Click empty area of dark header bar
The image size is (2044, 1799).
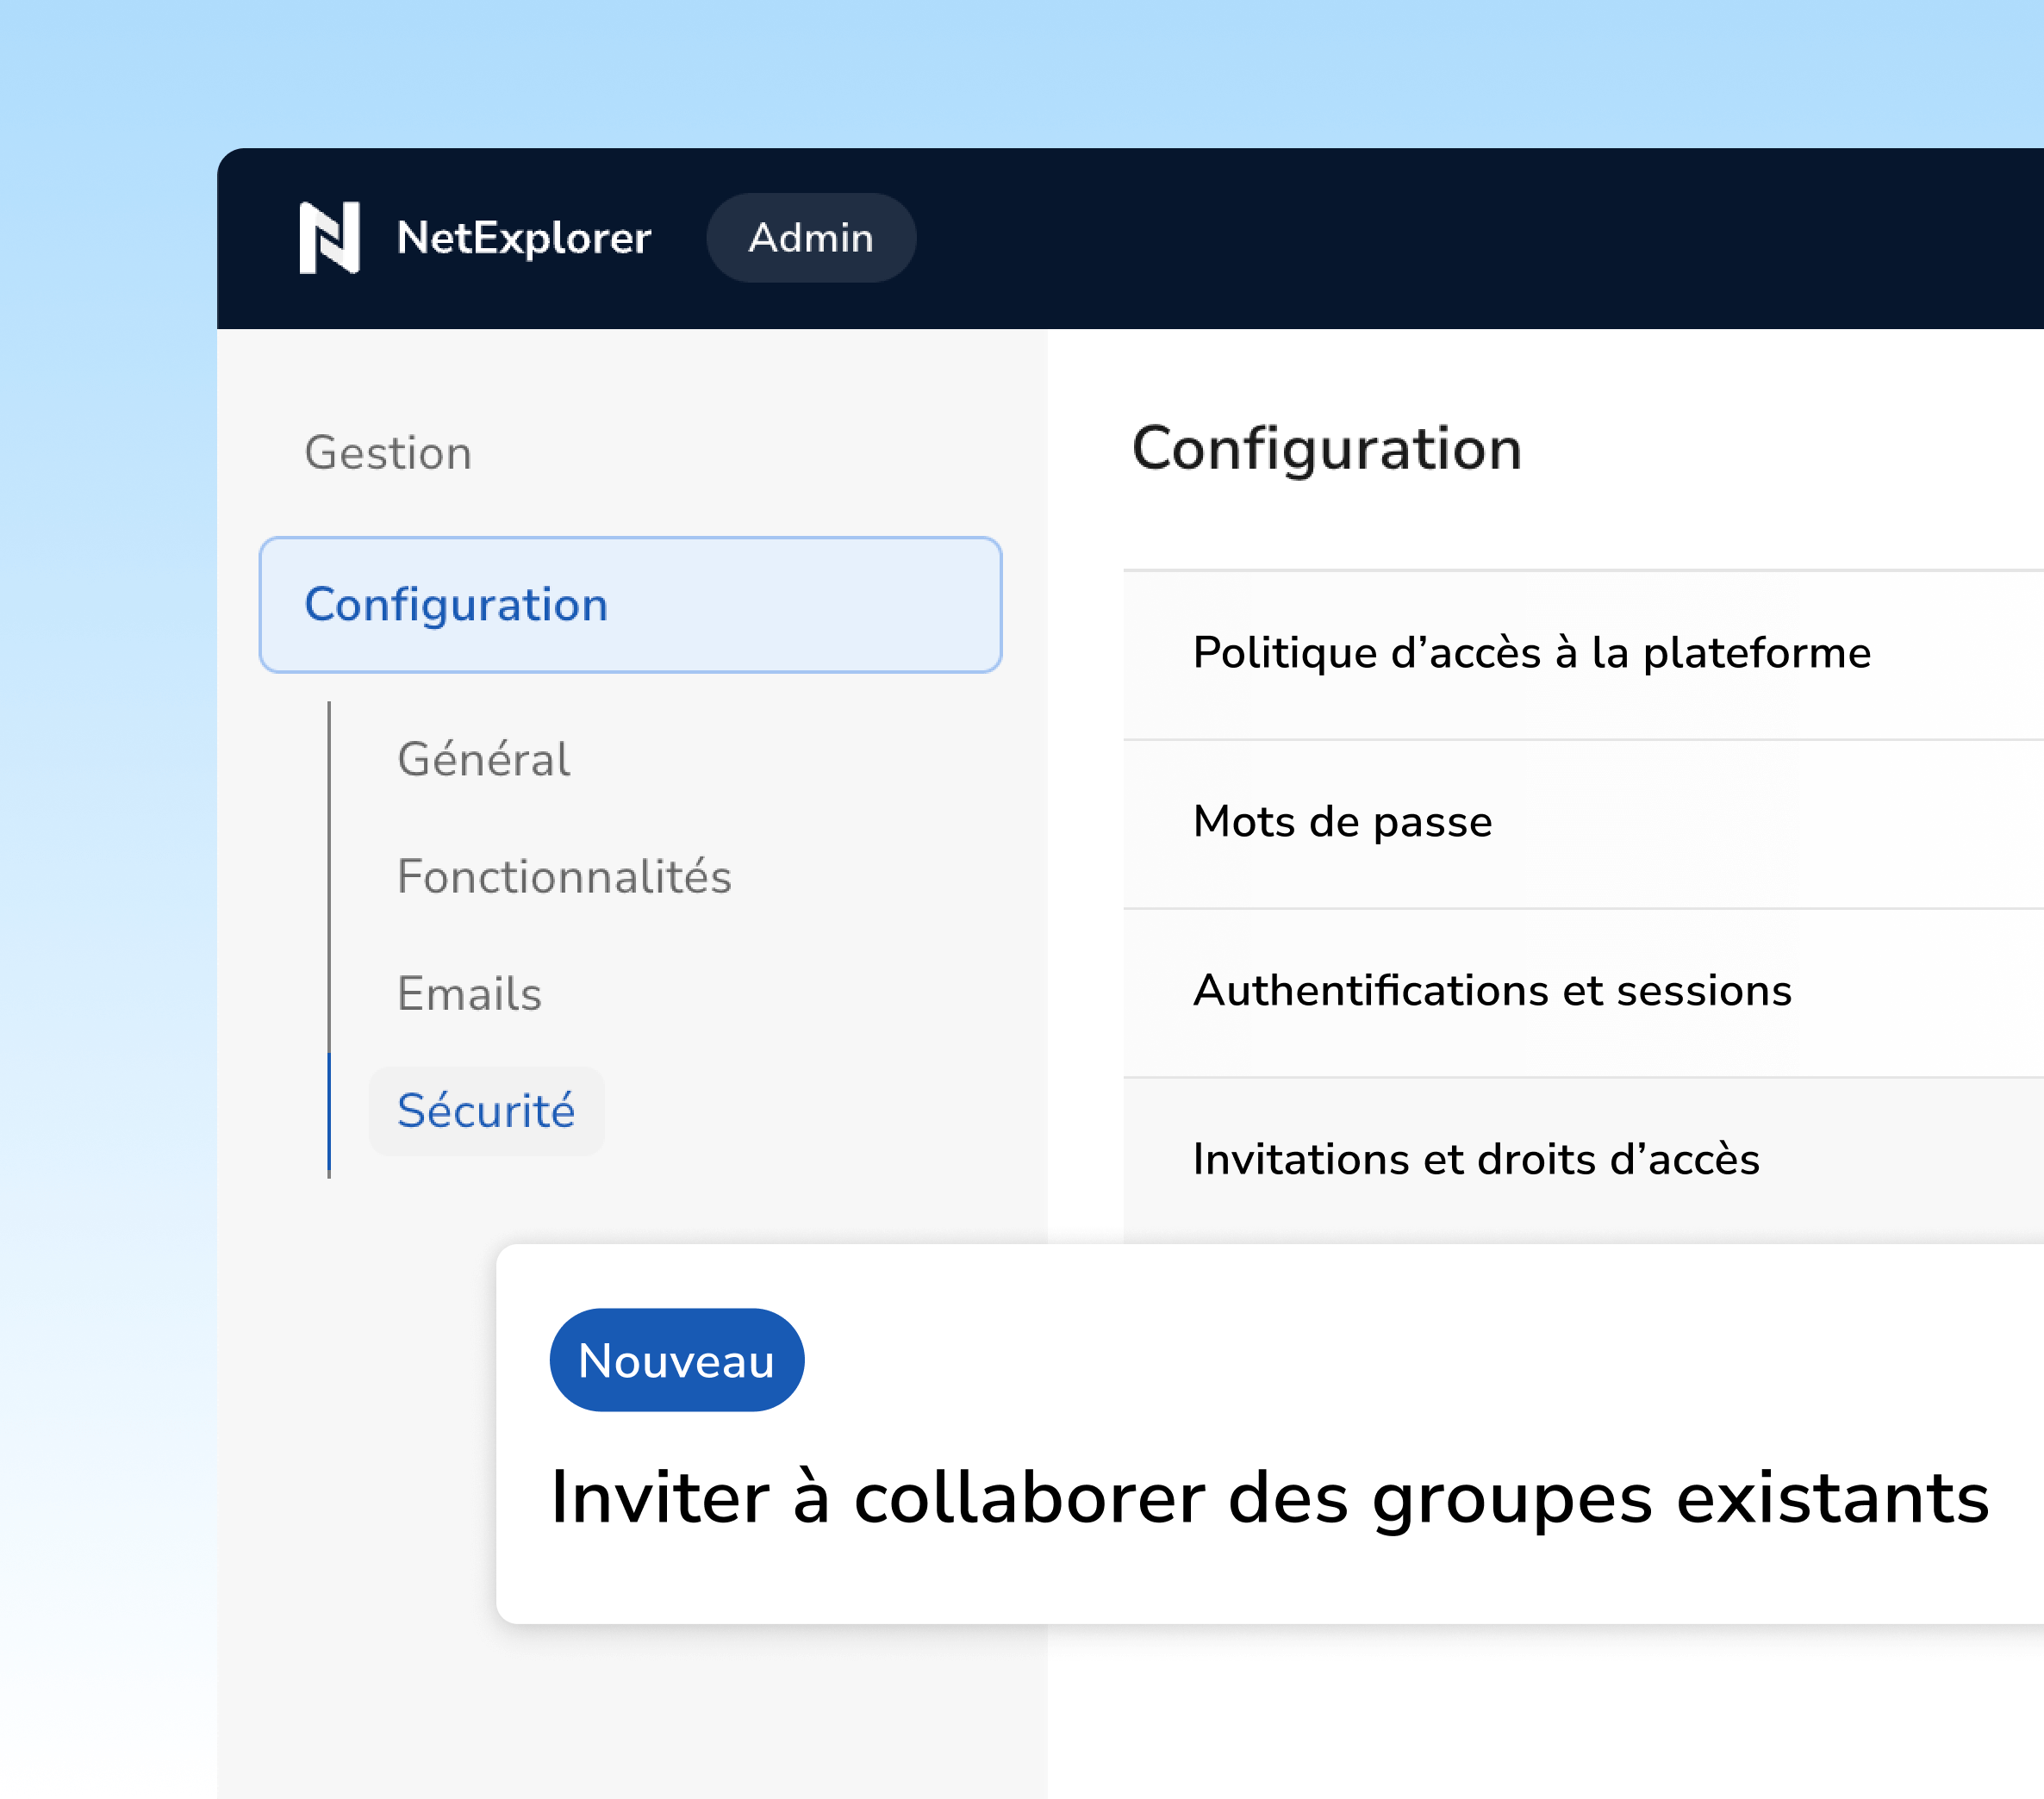1500,238
